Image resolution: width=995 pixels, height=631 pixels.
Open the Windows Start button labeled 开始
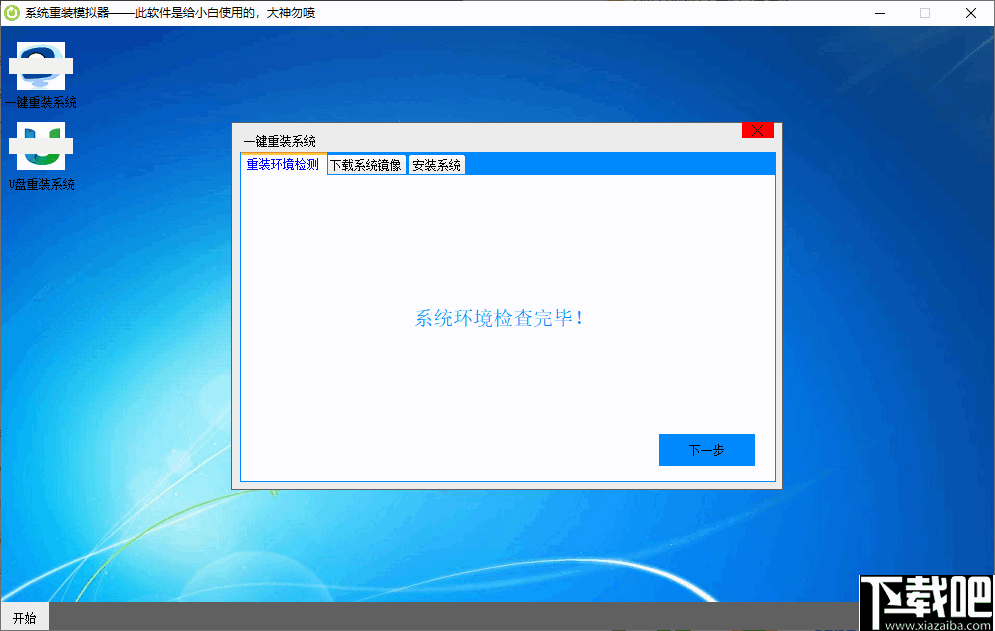click(x=23, y=617)
